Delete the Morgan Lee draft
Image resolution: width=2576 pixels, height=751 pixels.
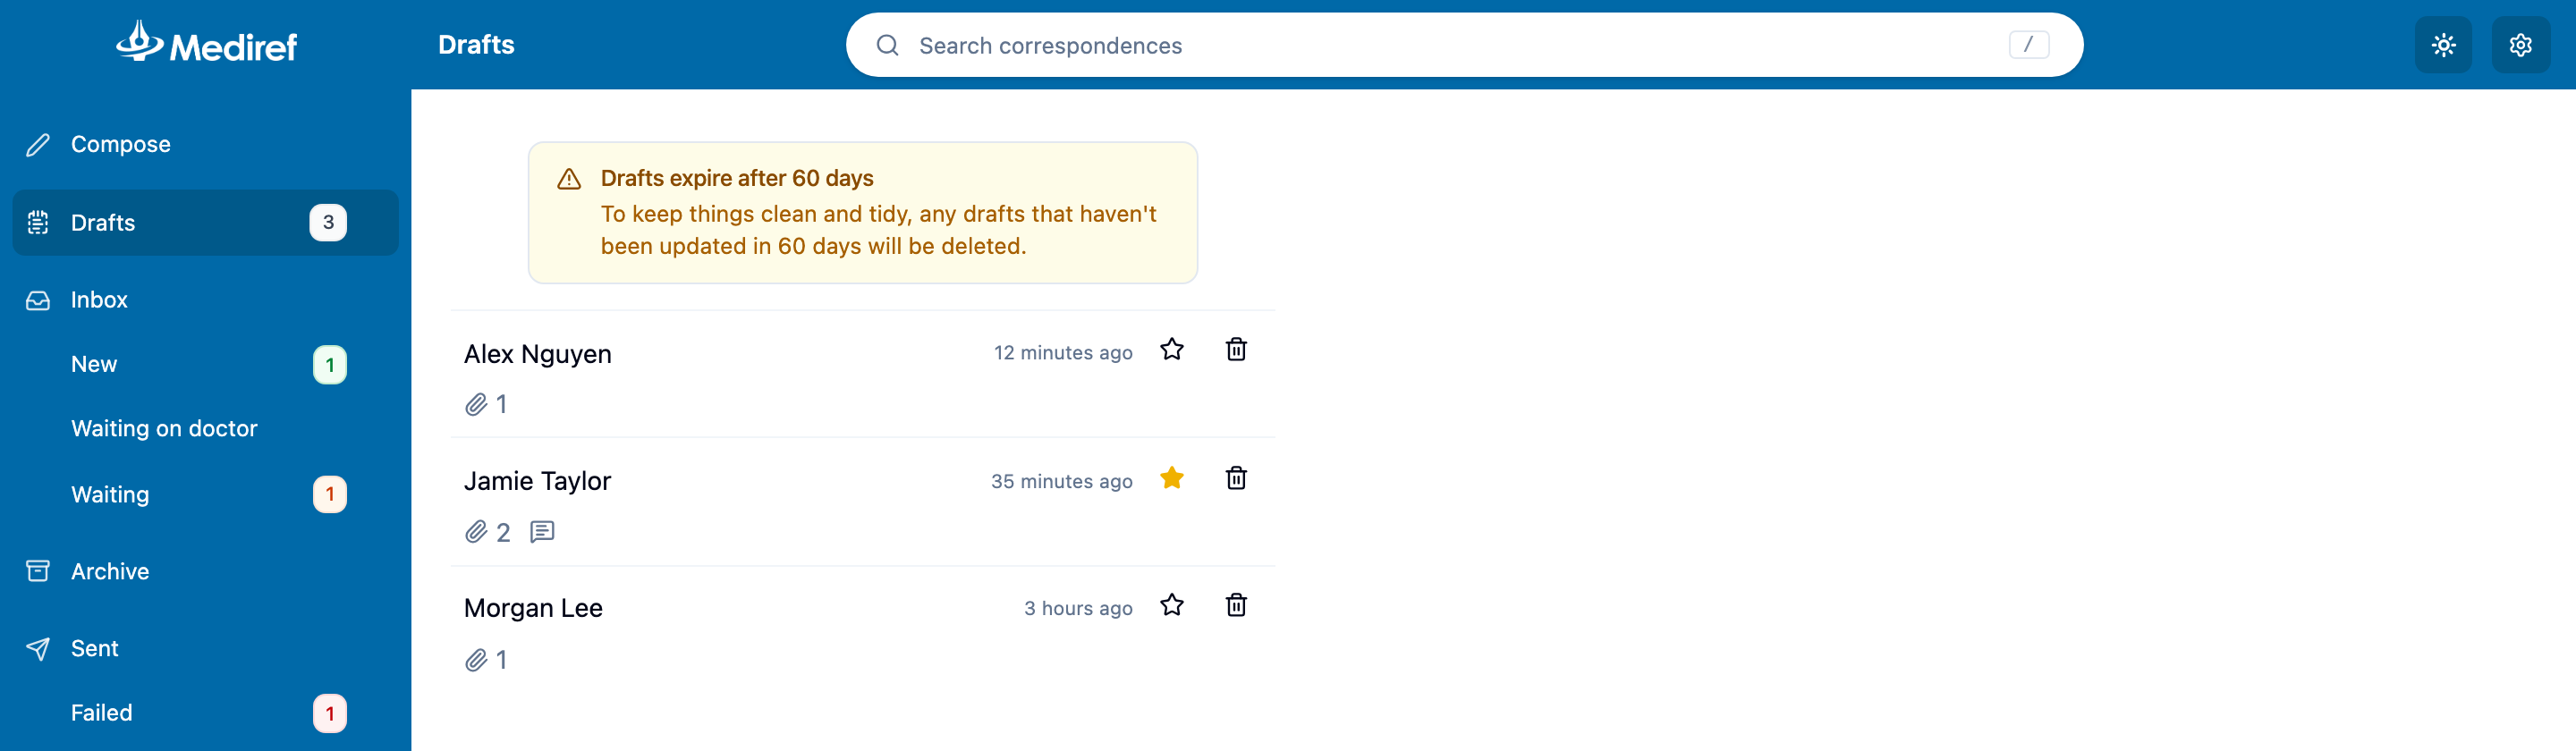(1236, 605)
